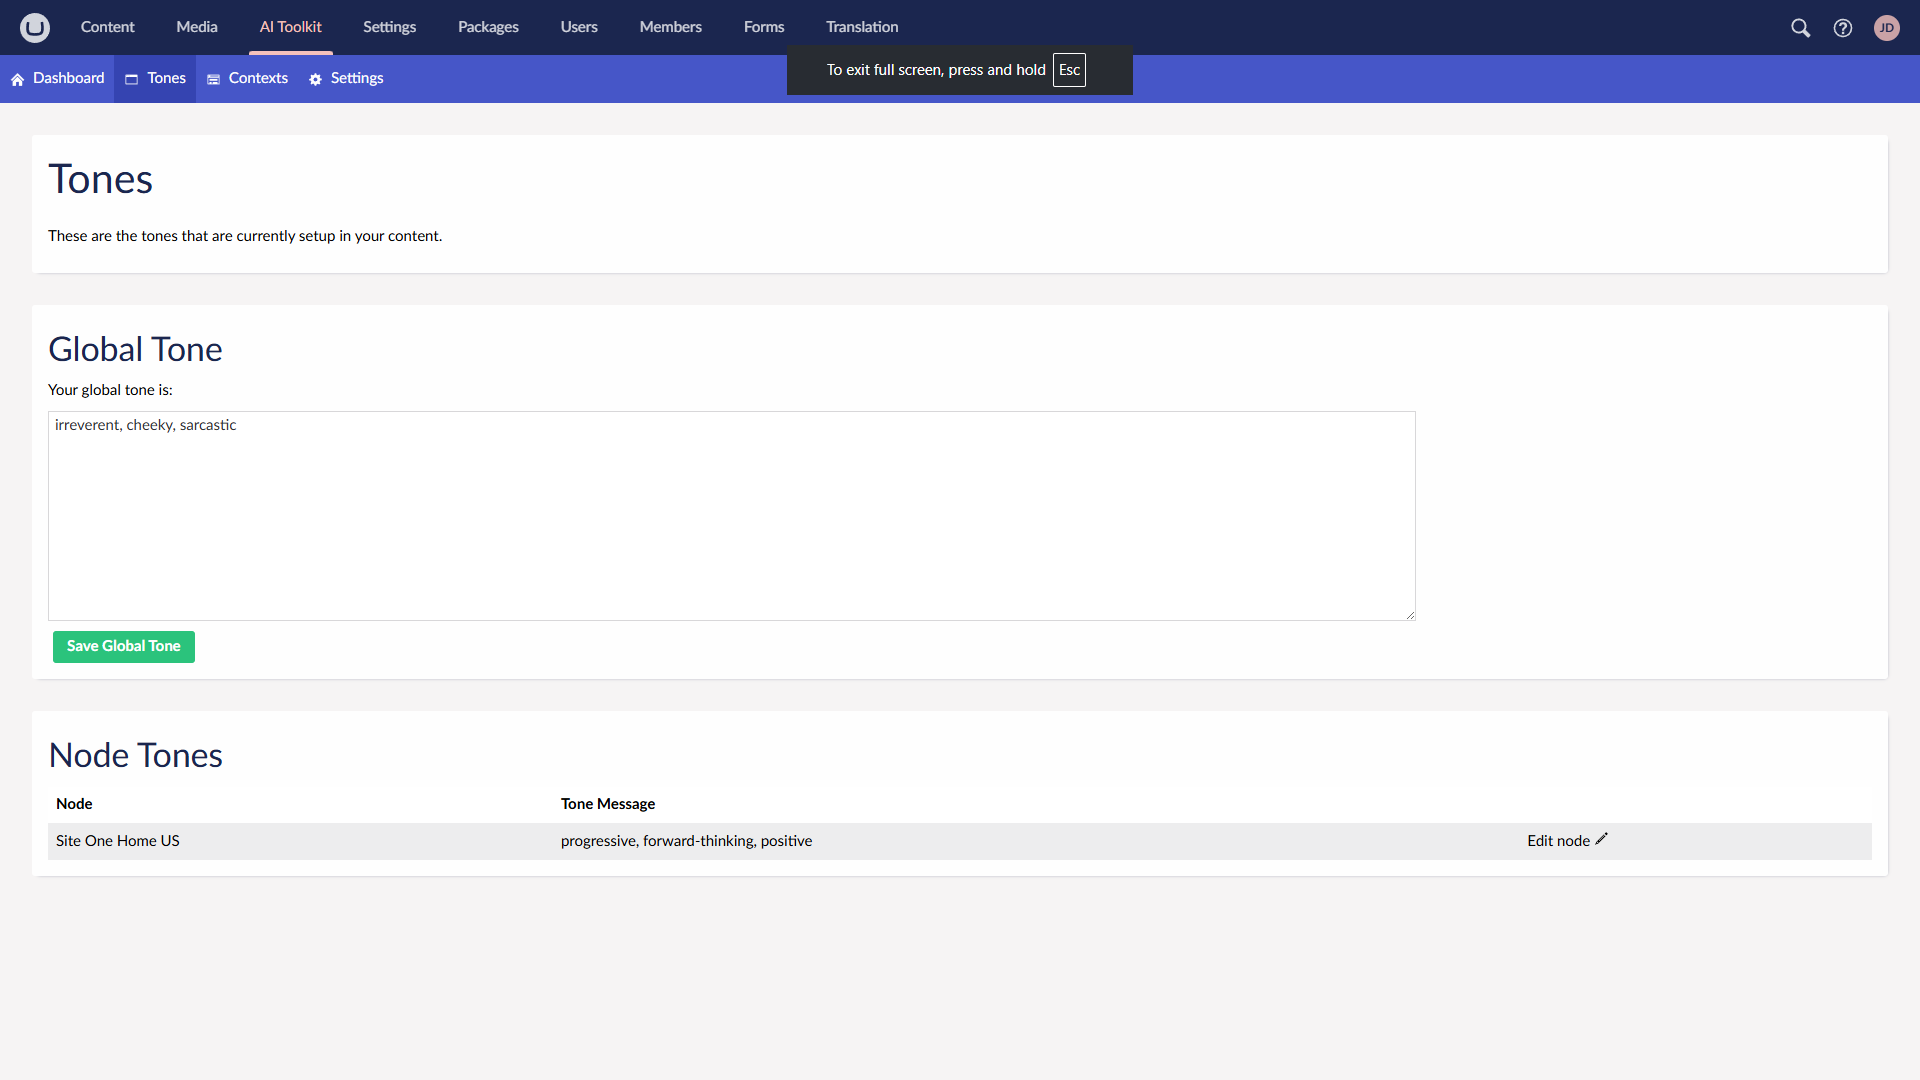Open the Forms section
This screenshot has width=1920, height=1080.
pyautogui.click(x=763, y=27)
